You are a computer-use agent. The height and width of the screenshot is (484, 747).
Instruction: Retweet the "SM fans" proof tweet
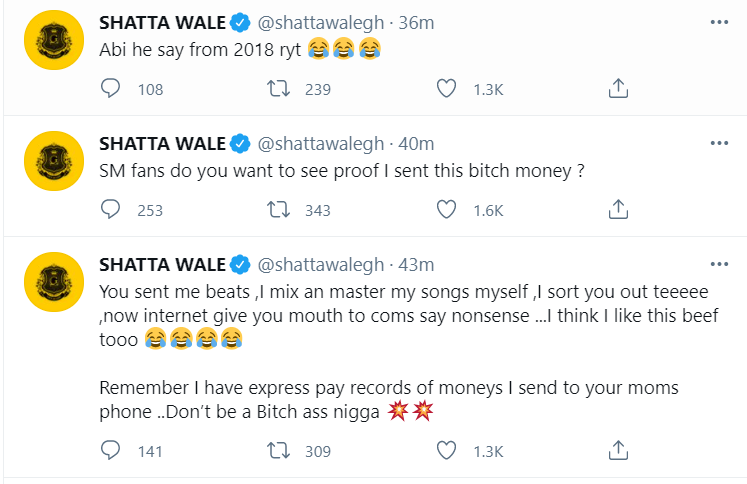click(281, 209)
